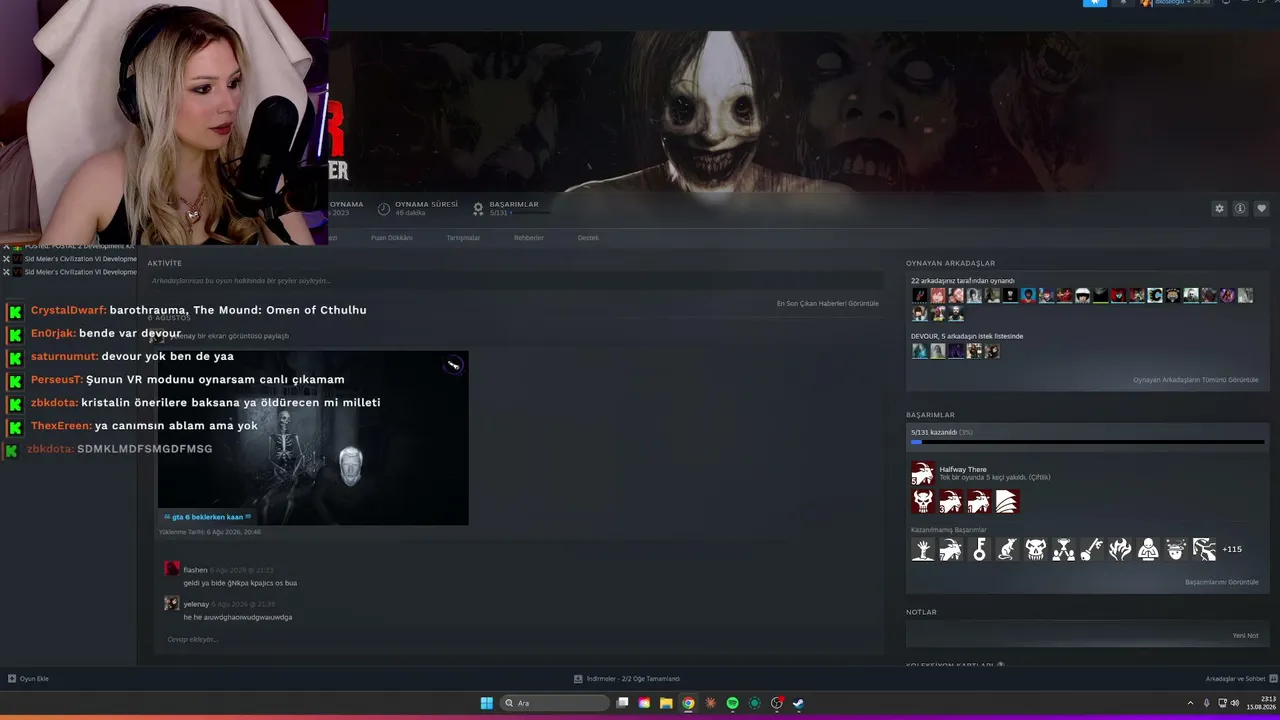Open File Explorer from the taskbar
This screenshot has height=720, width=1280.
pos(666,703)
